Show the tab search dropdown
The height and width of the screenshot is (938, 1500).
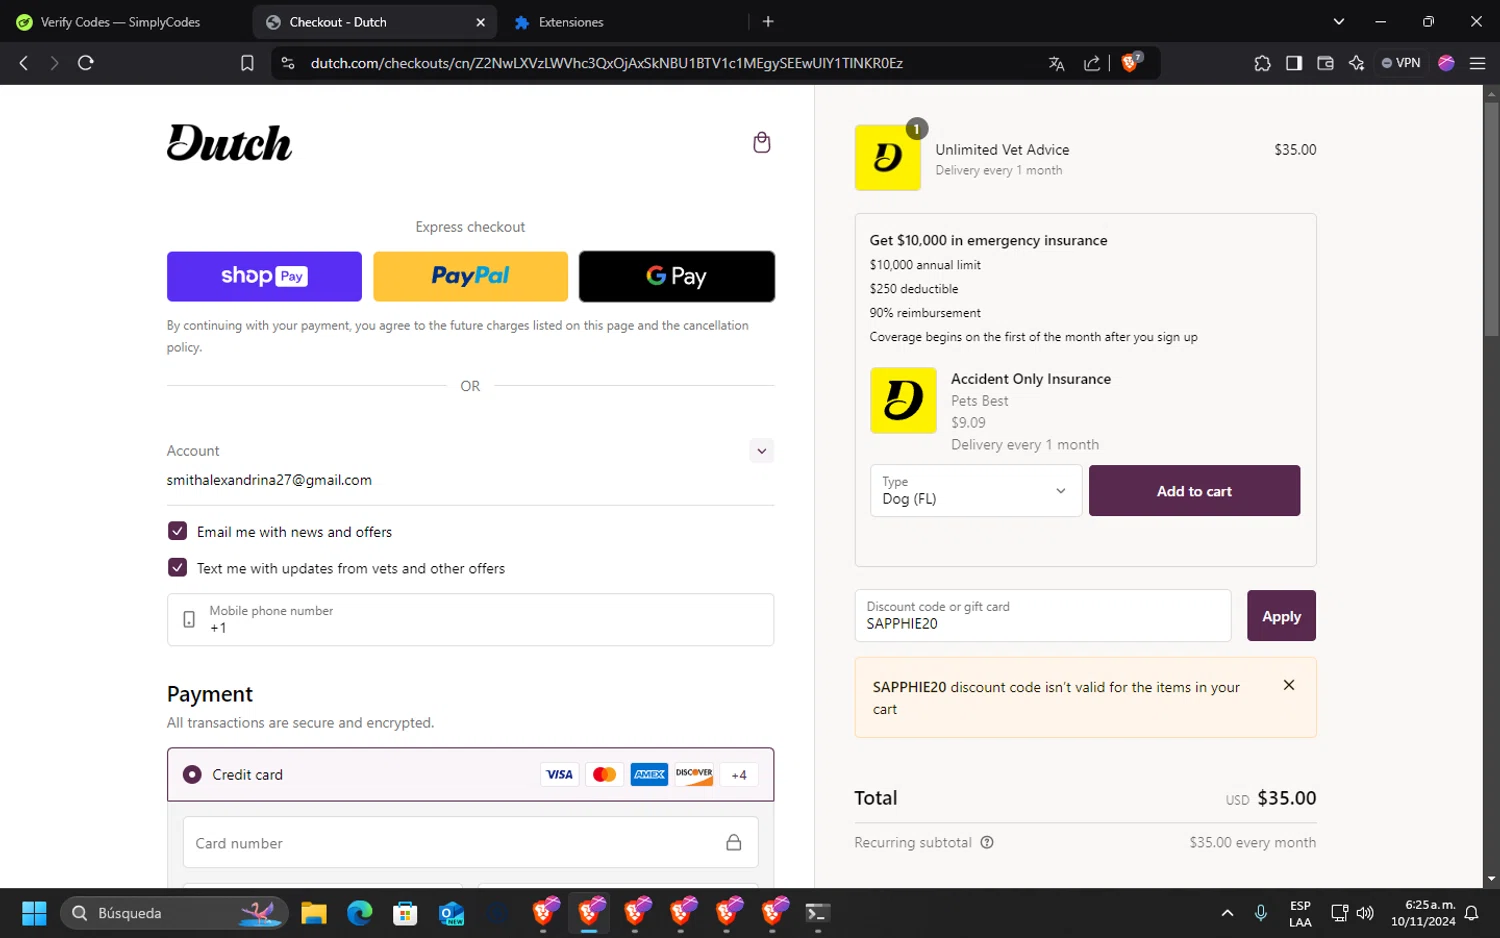pyautogui.click(x=1338, y=21)
